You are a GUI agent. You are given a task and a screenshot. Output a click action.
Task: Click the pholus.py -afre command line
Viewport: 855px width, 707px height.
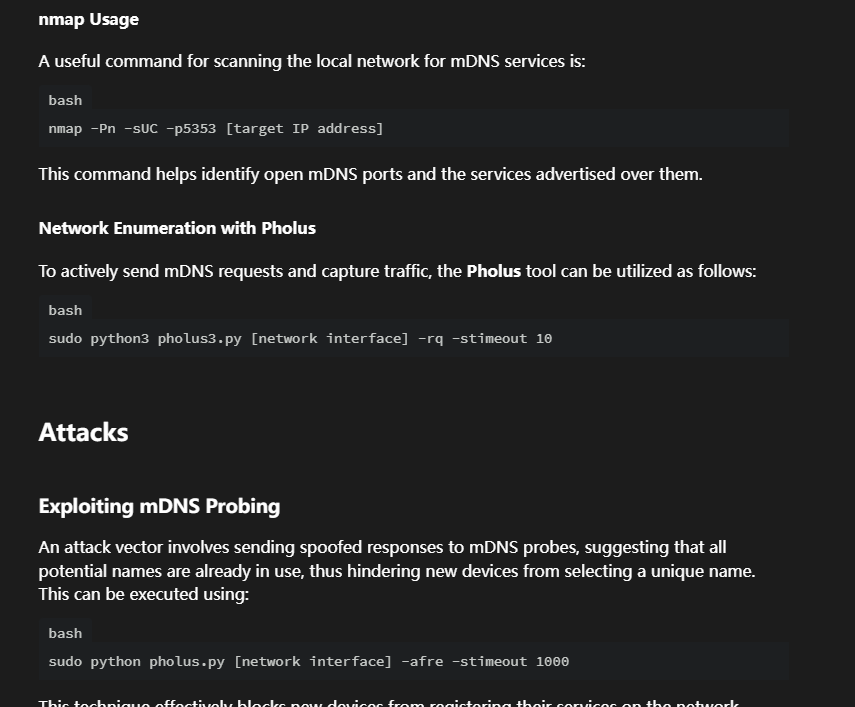coord(308,661)
